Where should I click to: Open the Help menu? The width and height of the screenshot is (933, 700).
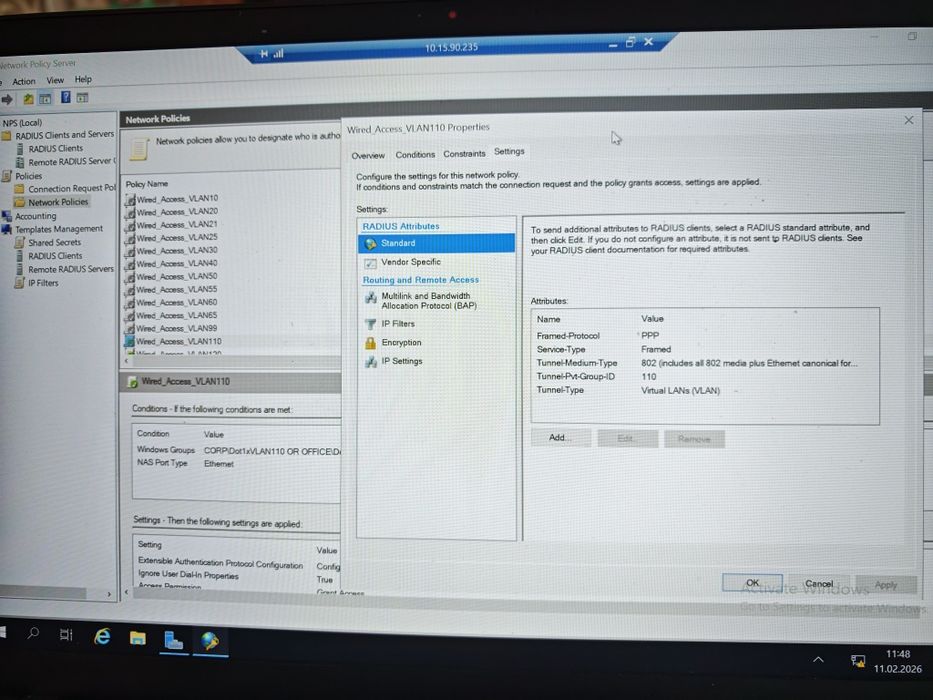(x=83, y=79)
